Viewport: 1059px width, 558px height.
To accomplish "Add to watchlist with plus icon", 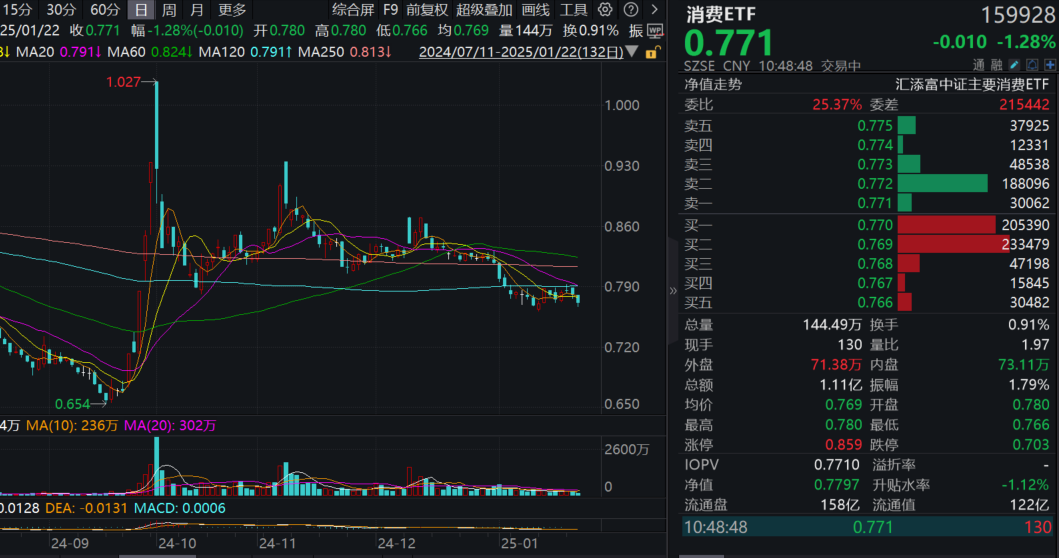I will pyautogui.click(x=1050, y=65).
